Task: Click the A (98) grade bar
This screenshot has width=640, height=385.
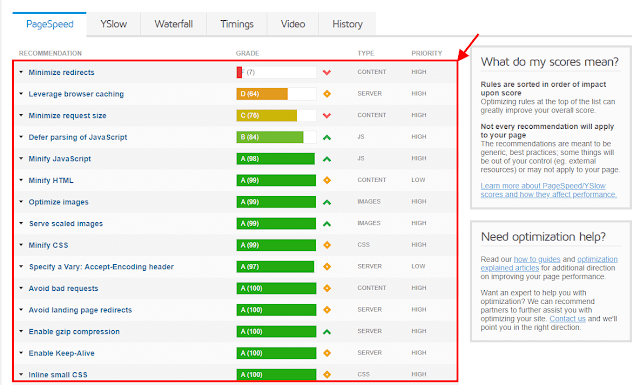Action: pyautogui.click(x=276, y=159)
